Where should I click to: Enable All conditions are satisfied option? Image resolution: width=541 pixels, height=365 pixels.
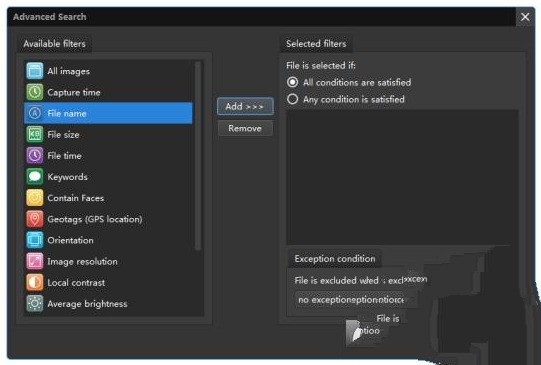point(292,82)
